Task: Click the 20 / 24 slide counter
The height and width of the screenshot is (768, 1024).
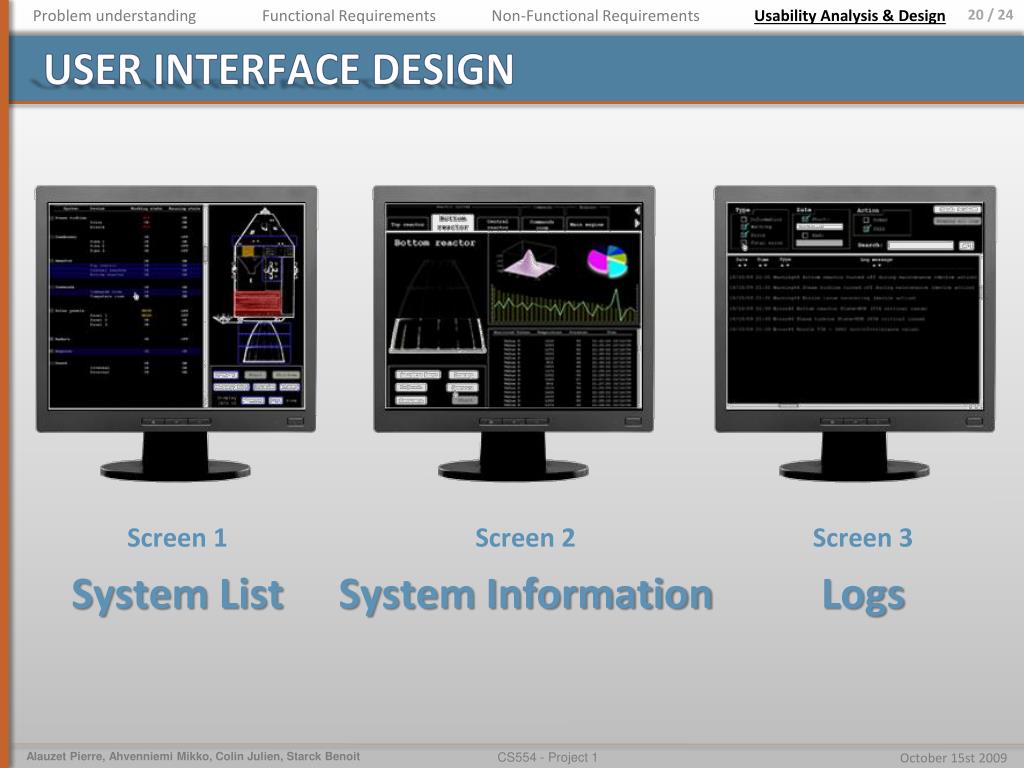Action: 990,15
